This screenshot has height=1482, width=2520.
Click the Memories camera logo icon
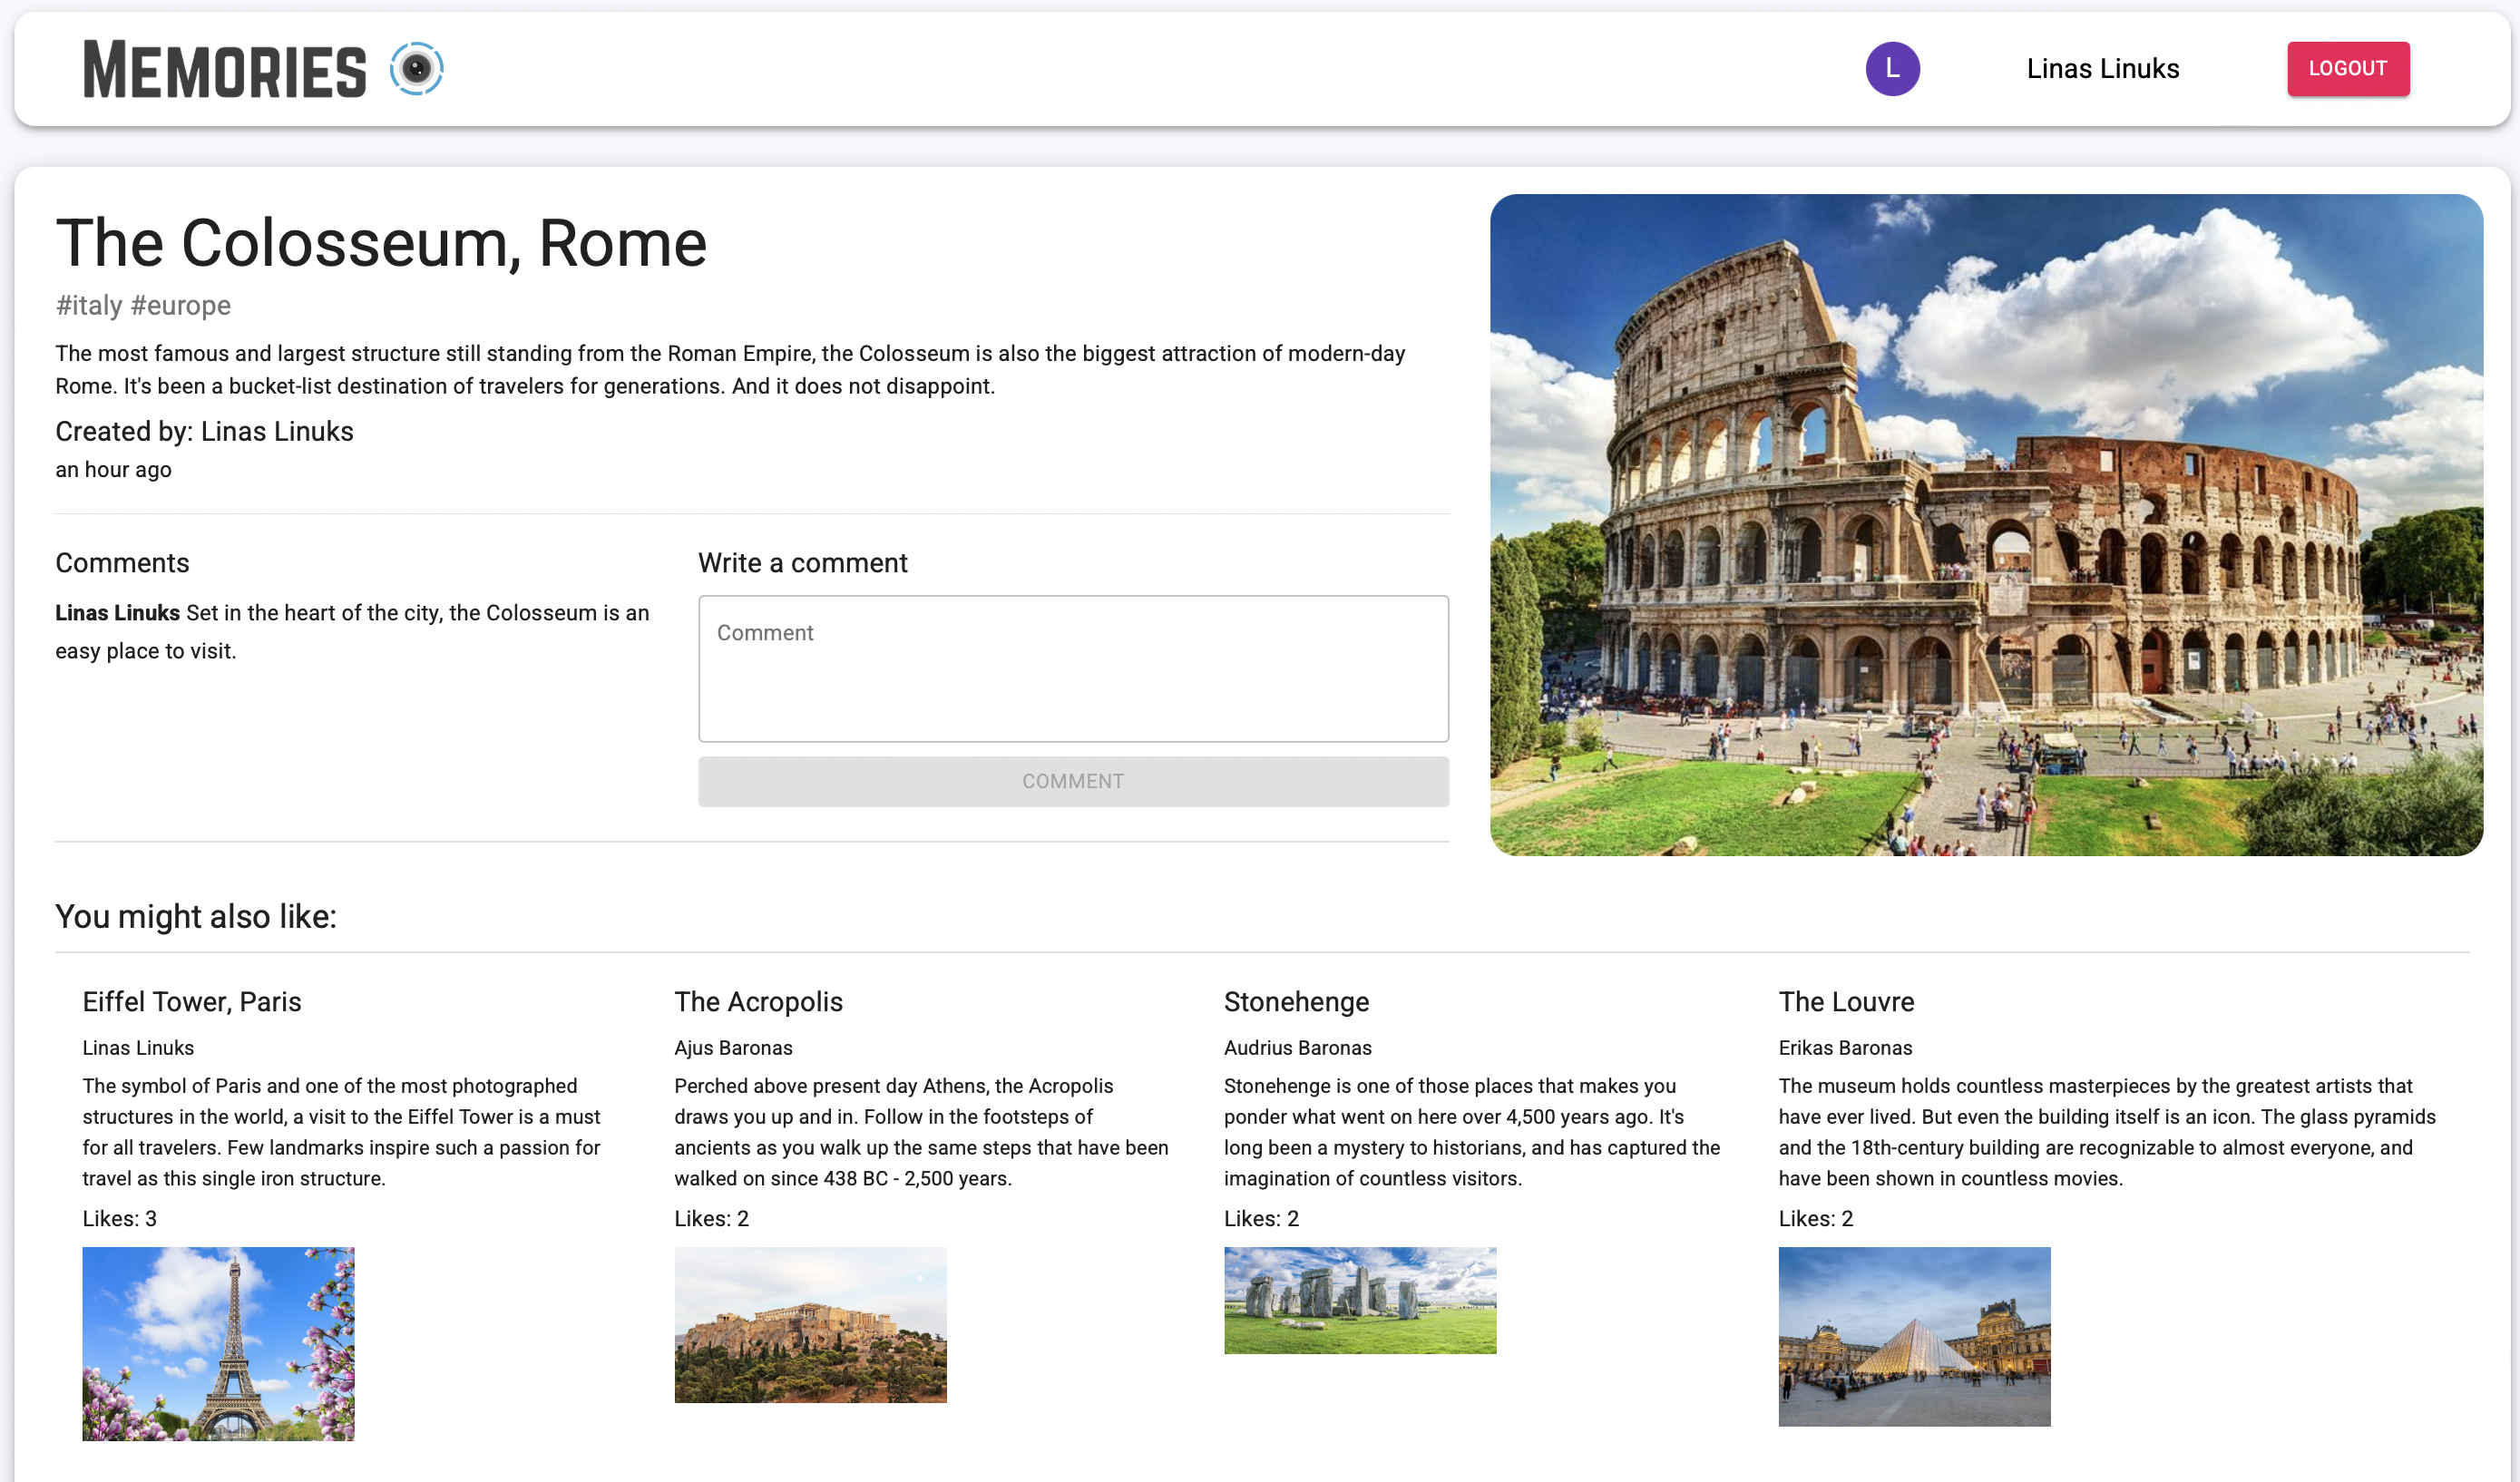(x=416, y=69)
